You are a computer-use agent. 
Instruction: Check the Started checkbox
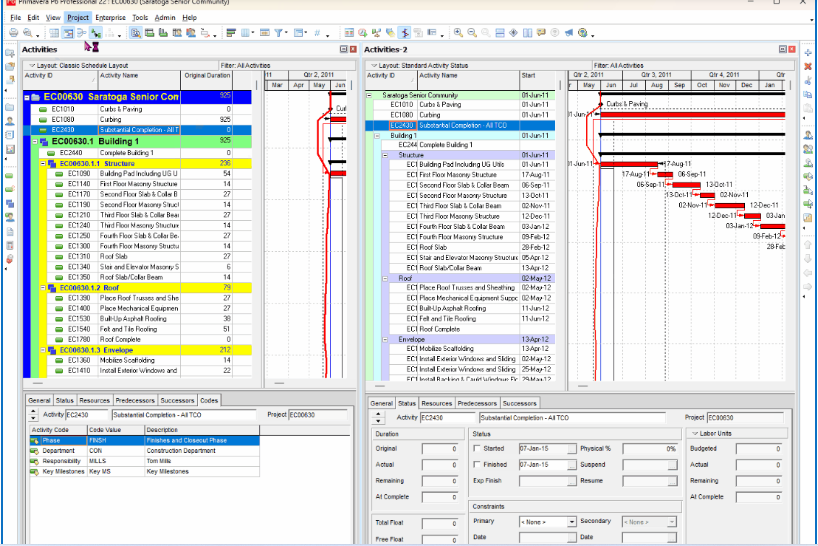pyautogui.click(x=477, y=448)
